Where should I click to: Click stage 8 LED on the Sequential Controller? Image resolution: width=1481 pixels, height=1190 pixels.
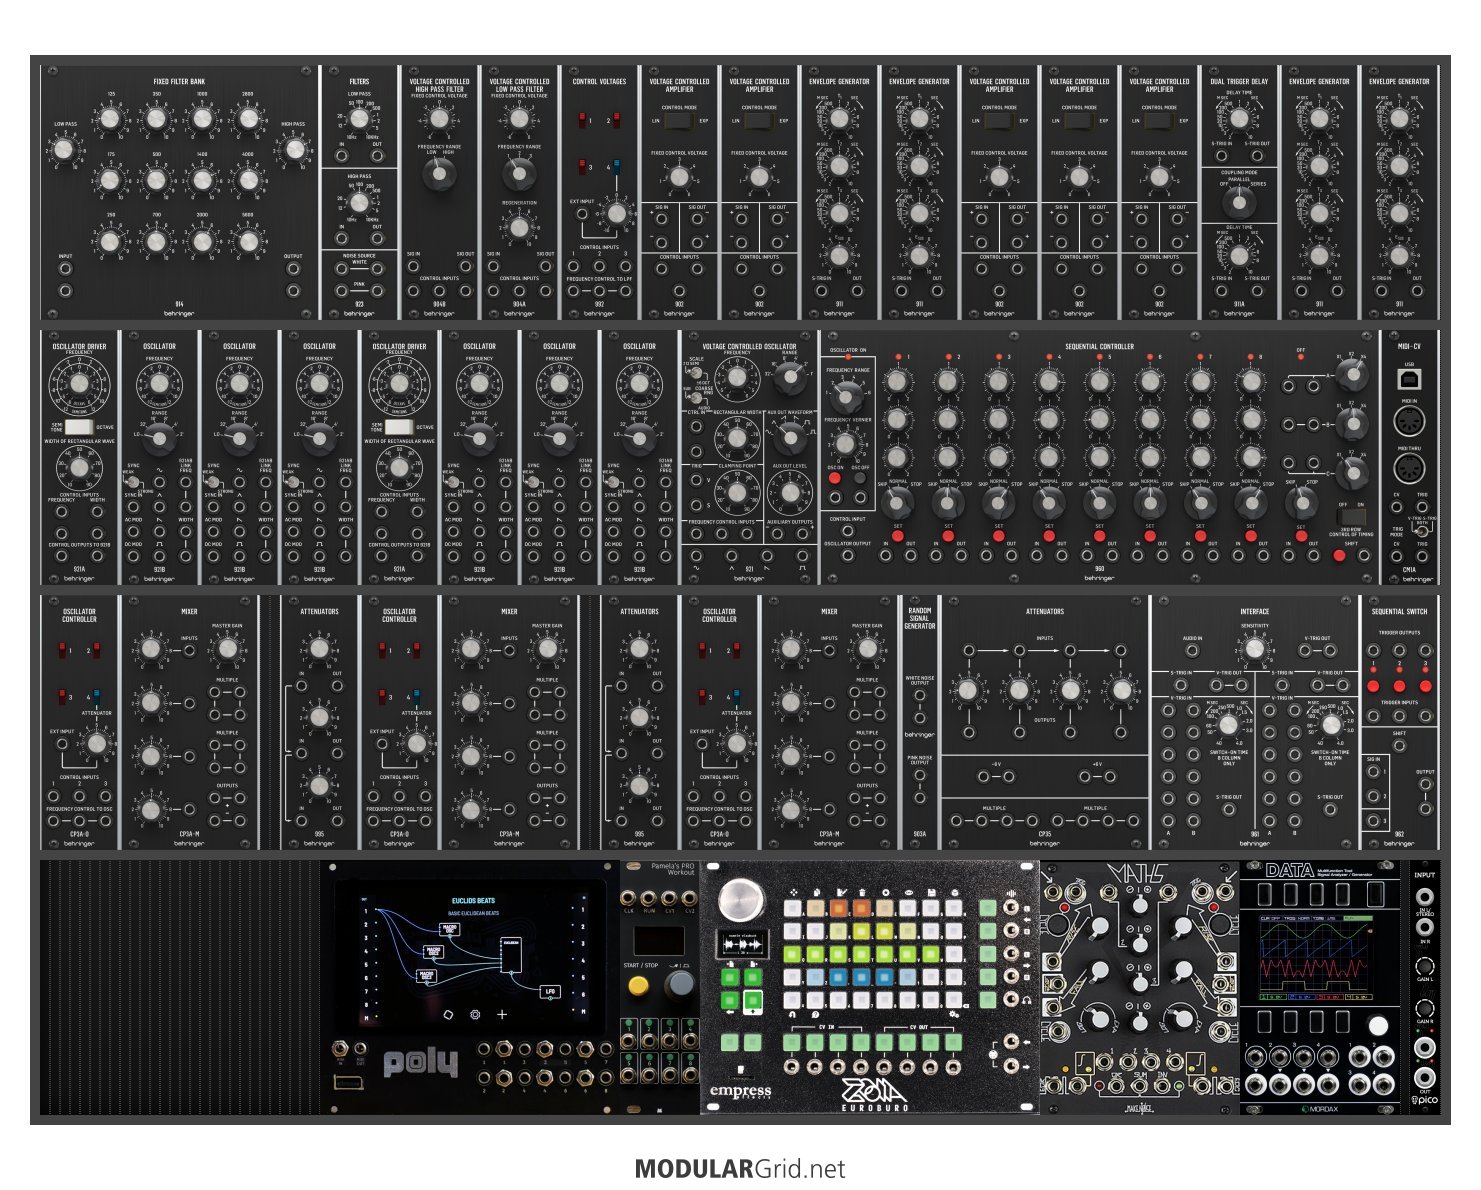pyautogui.click(x=1251, y=357)
